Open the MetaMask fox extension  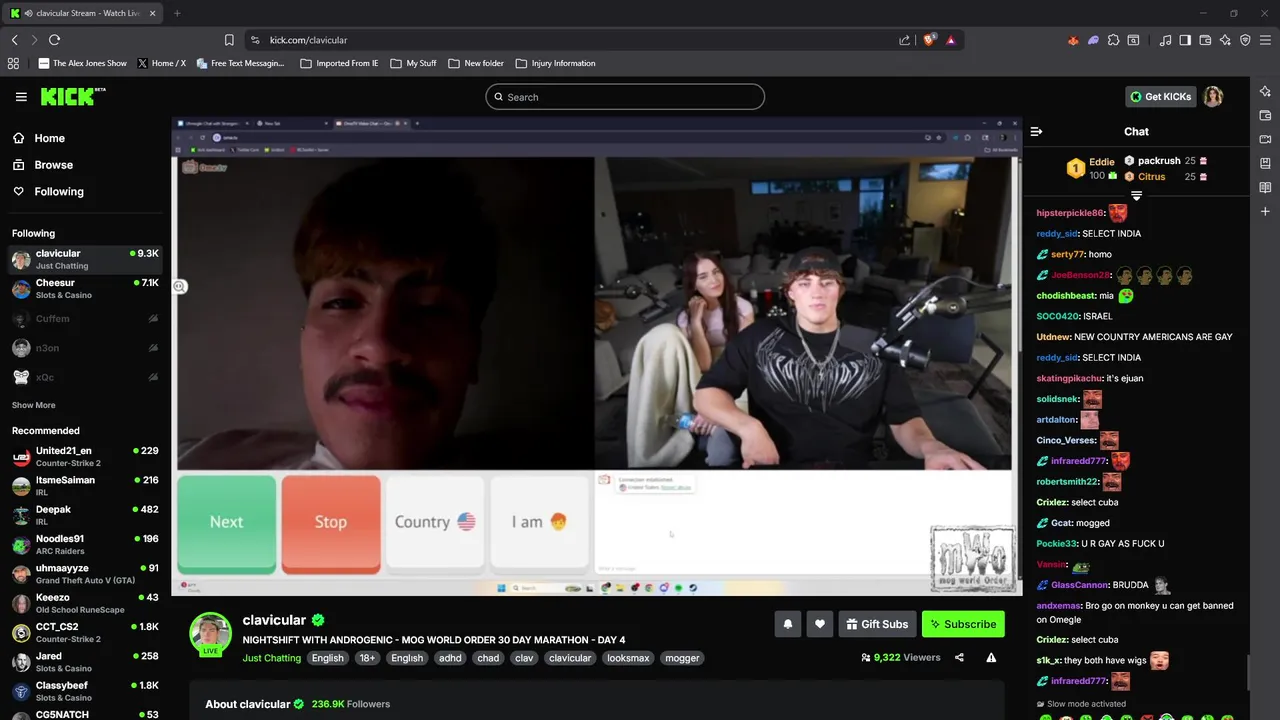tap(1073, 40)
